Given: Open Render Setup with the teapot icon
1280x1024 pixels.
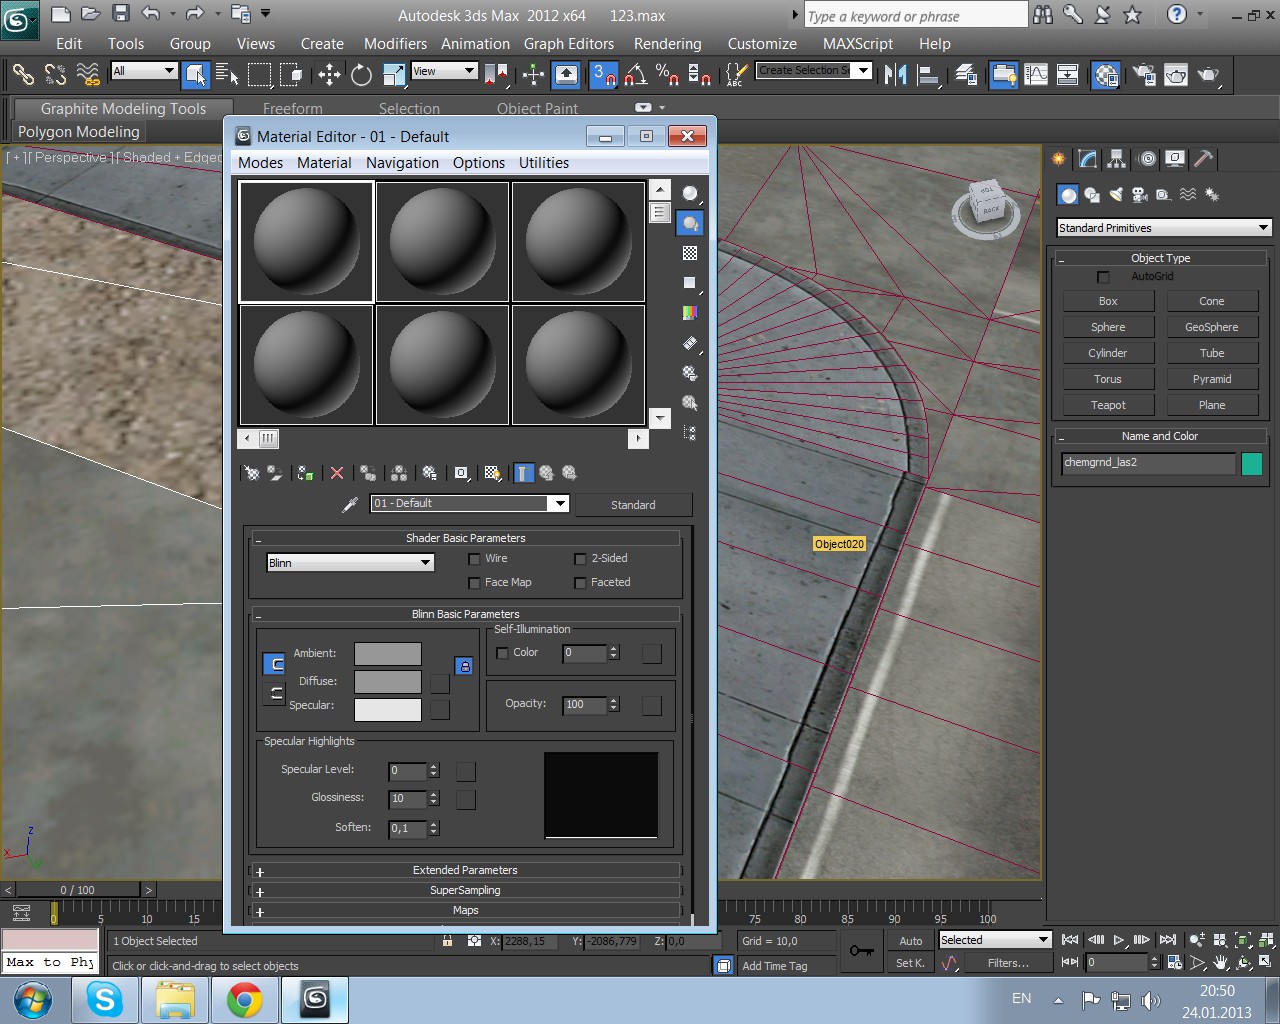Looking at the screenshot, I should click(1144, 74).
